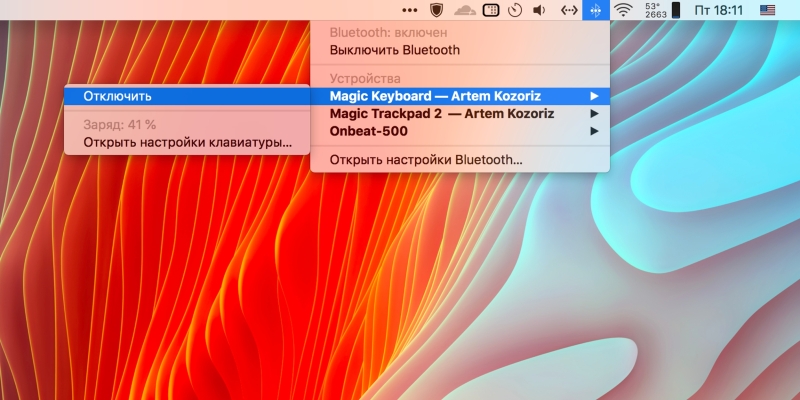
Task: Choose Открыть настройки клавиатуры…
Action: pos(187,142)
